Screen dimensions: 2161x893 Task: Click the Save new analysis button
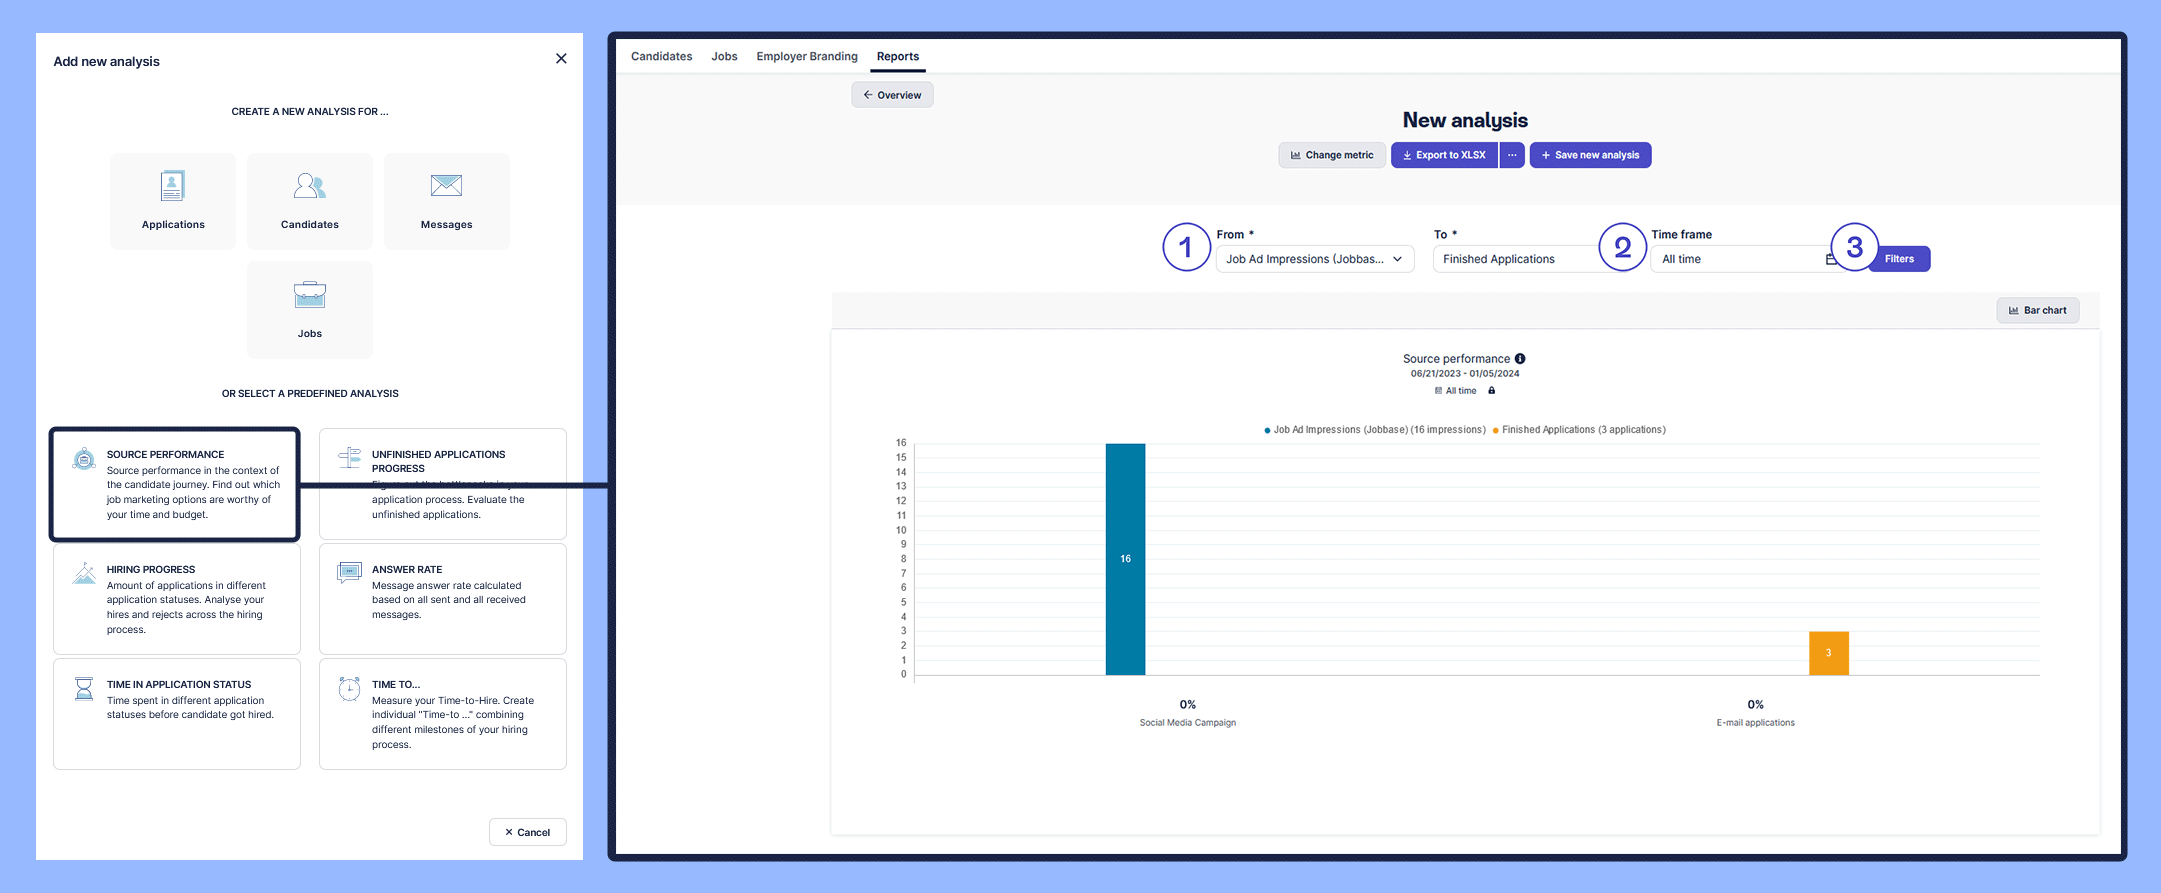[x=1590, y=155]
